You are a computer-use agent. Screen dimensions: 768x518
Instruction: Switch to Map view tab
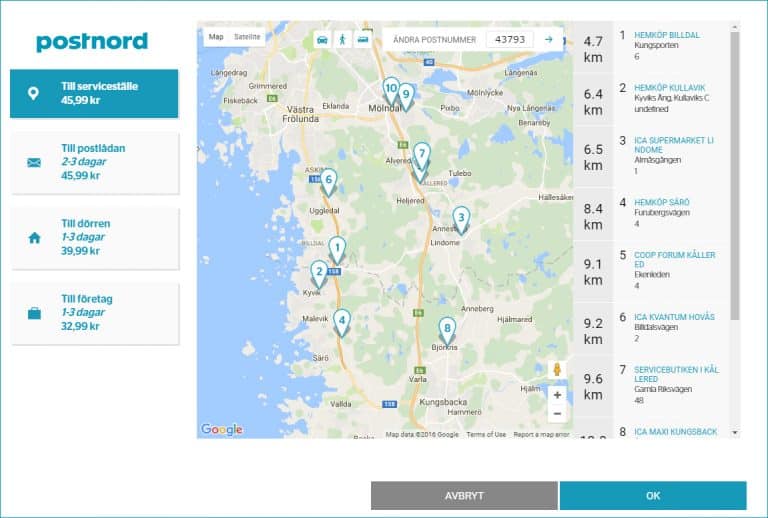216,37
